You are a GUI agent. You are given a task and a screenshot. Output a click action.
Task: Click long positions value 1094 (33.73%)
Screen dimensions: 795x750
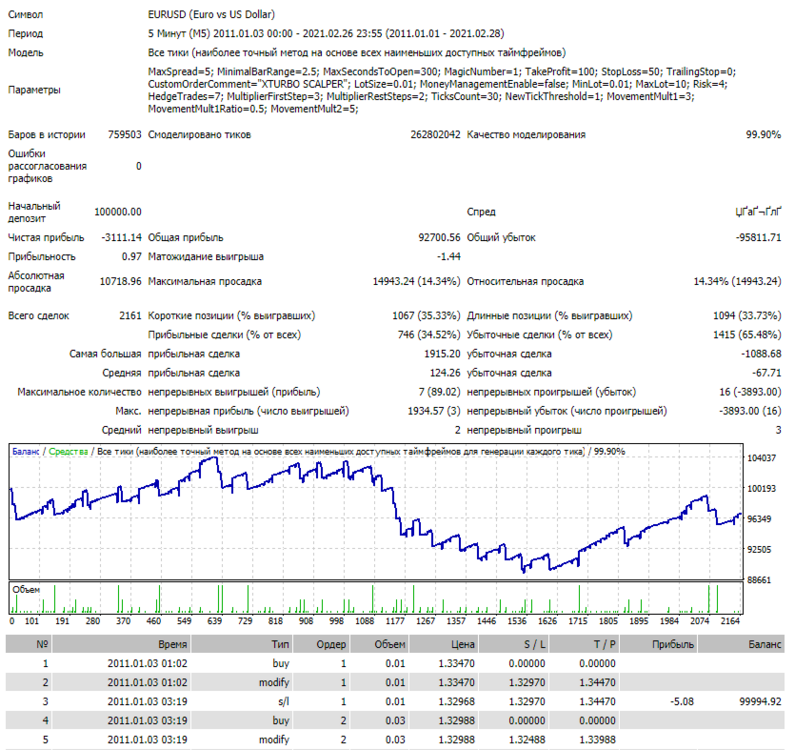tap(747, 315)
